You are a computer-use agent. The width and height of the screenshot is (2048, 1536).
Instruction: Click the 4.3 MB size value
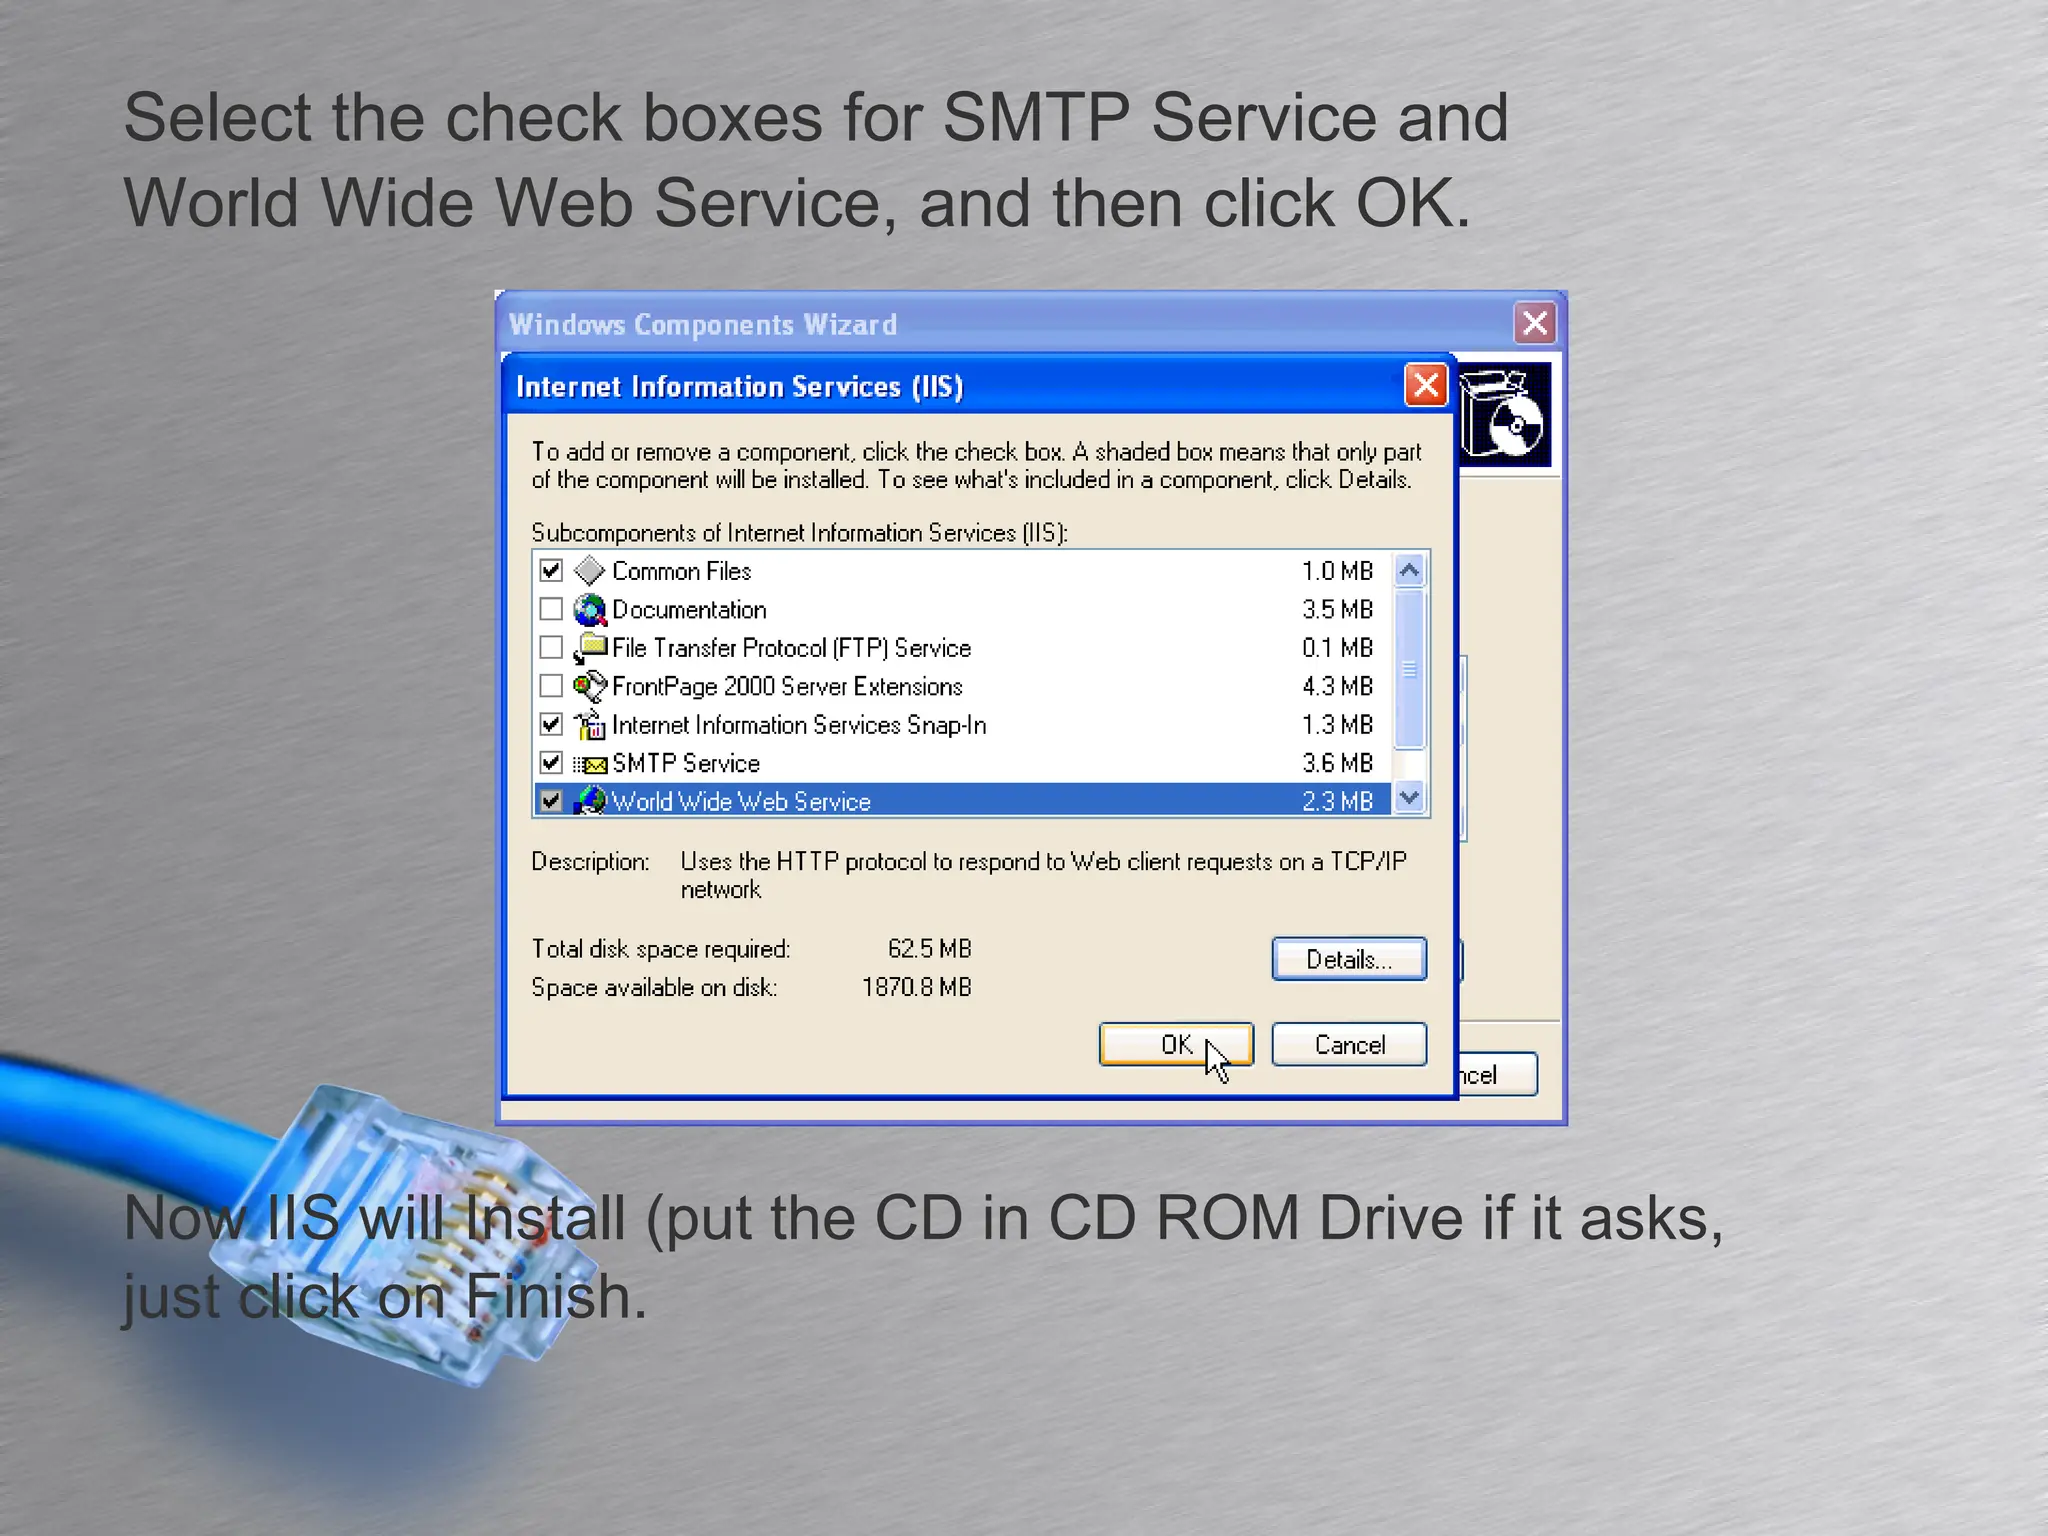click(x=1337, y=686)
